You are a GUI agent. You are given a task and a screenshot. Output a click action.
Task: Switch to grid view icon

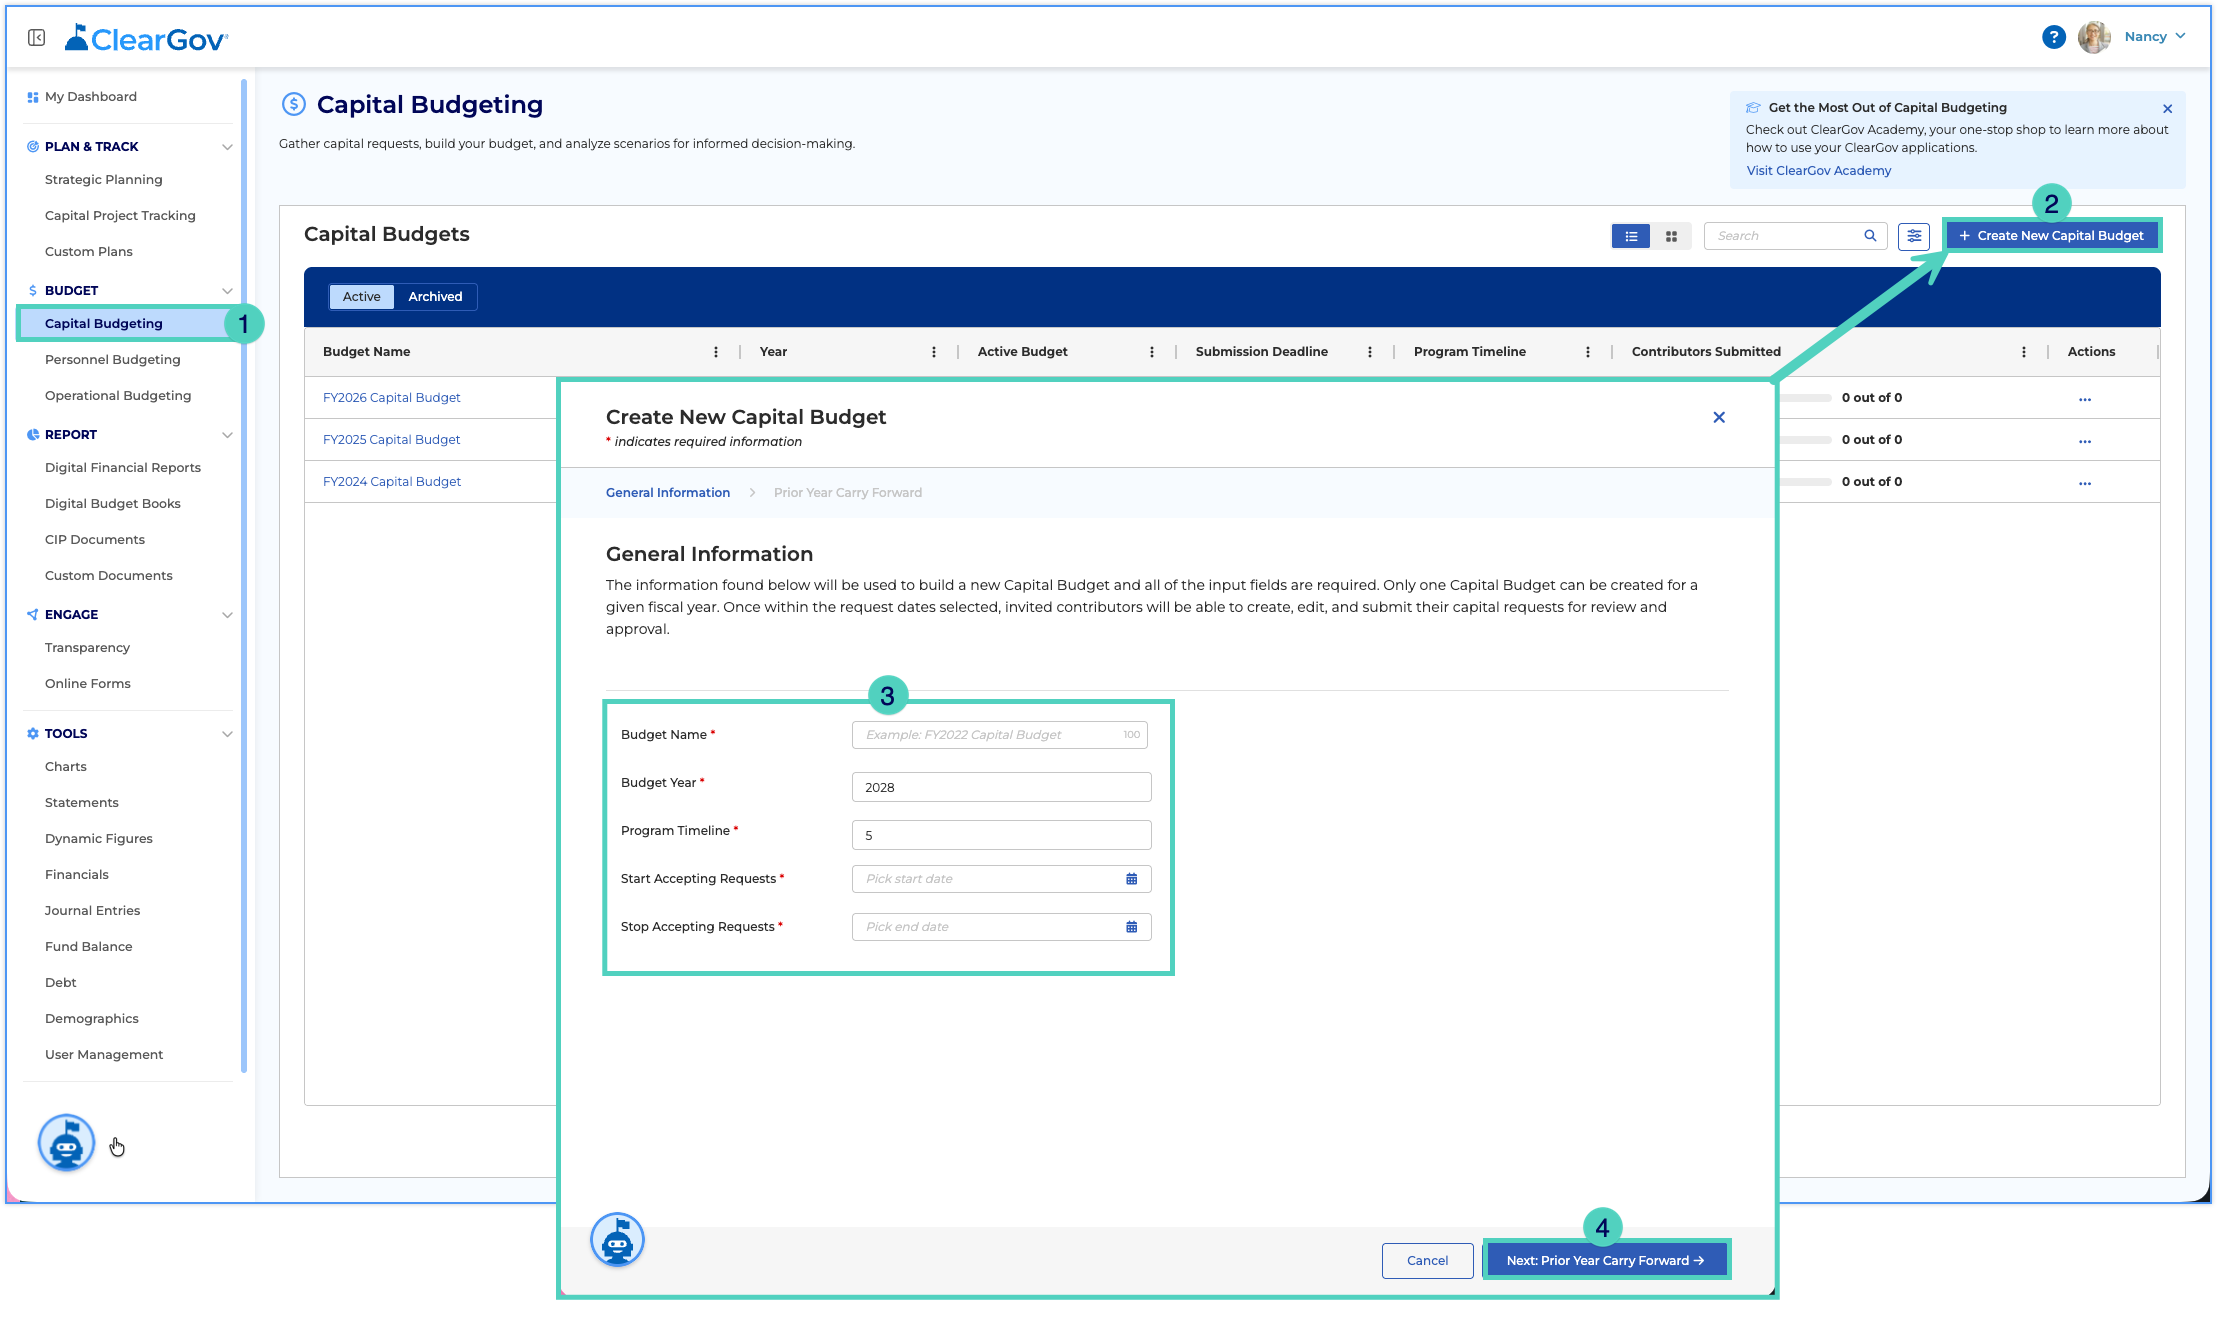pos(1671,236)
